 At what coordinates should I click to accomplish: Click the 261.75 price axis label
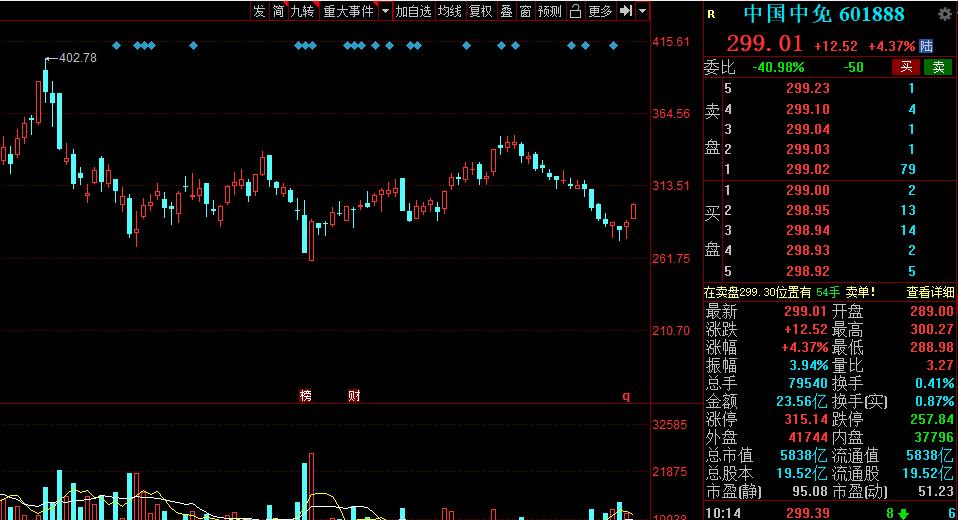671,259
